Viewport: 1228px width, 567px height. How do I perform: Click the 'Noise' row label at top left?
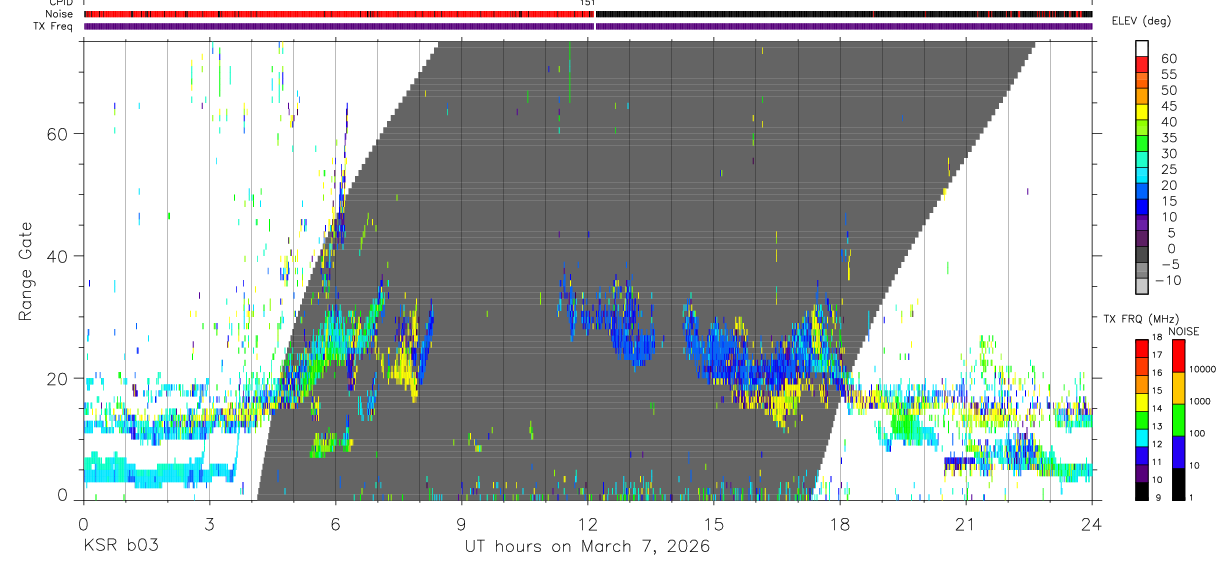(61, 14)
